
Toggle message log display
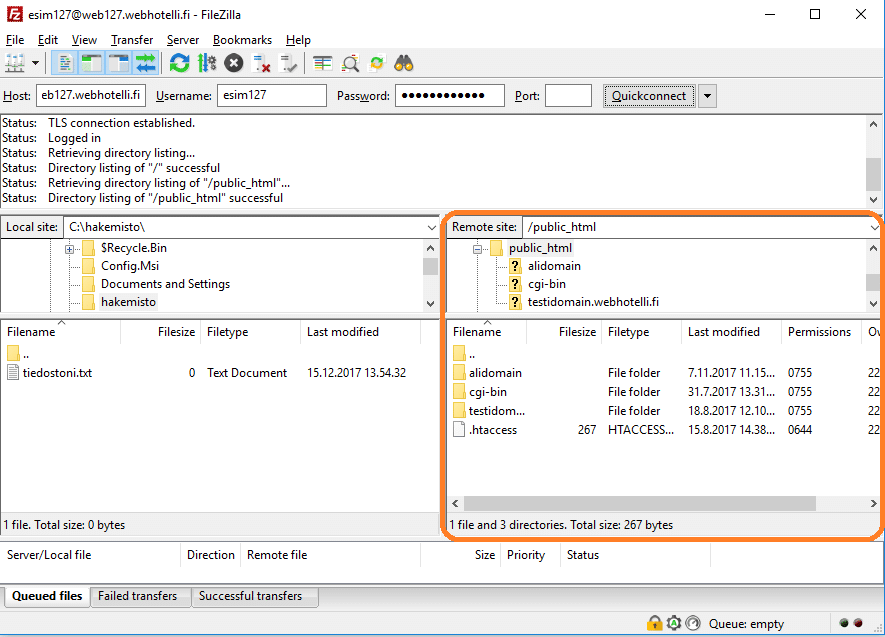point(65,63)
